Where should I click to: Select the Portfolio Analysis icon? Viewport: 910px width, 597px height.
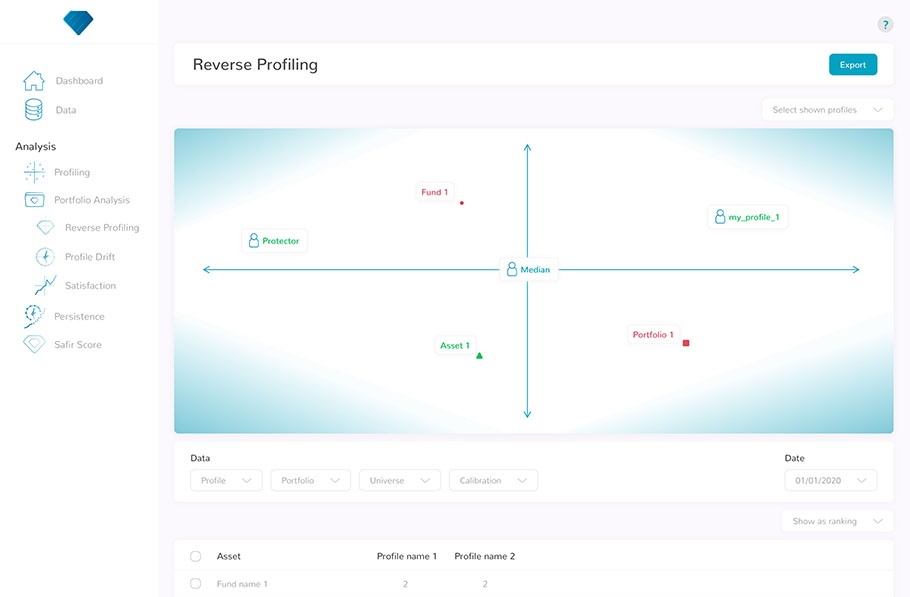[34, 200]
